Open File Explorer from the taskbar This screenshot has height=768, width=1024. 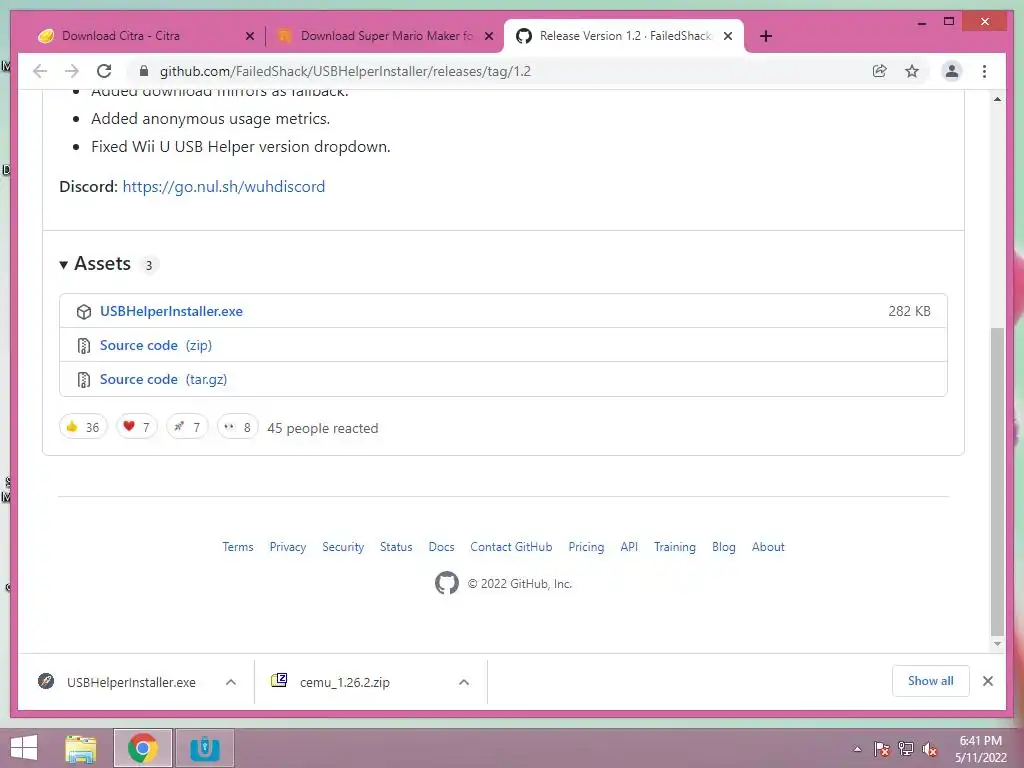(81, 748)
